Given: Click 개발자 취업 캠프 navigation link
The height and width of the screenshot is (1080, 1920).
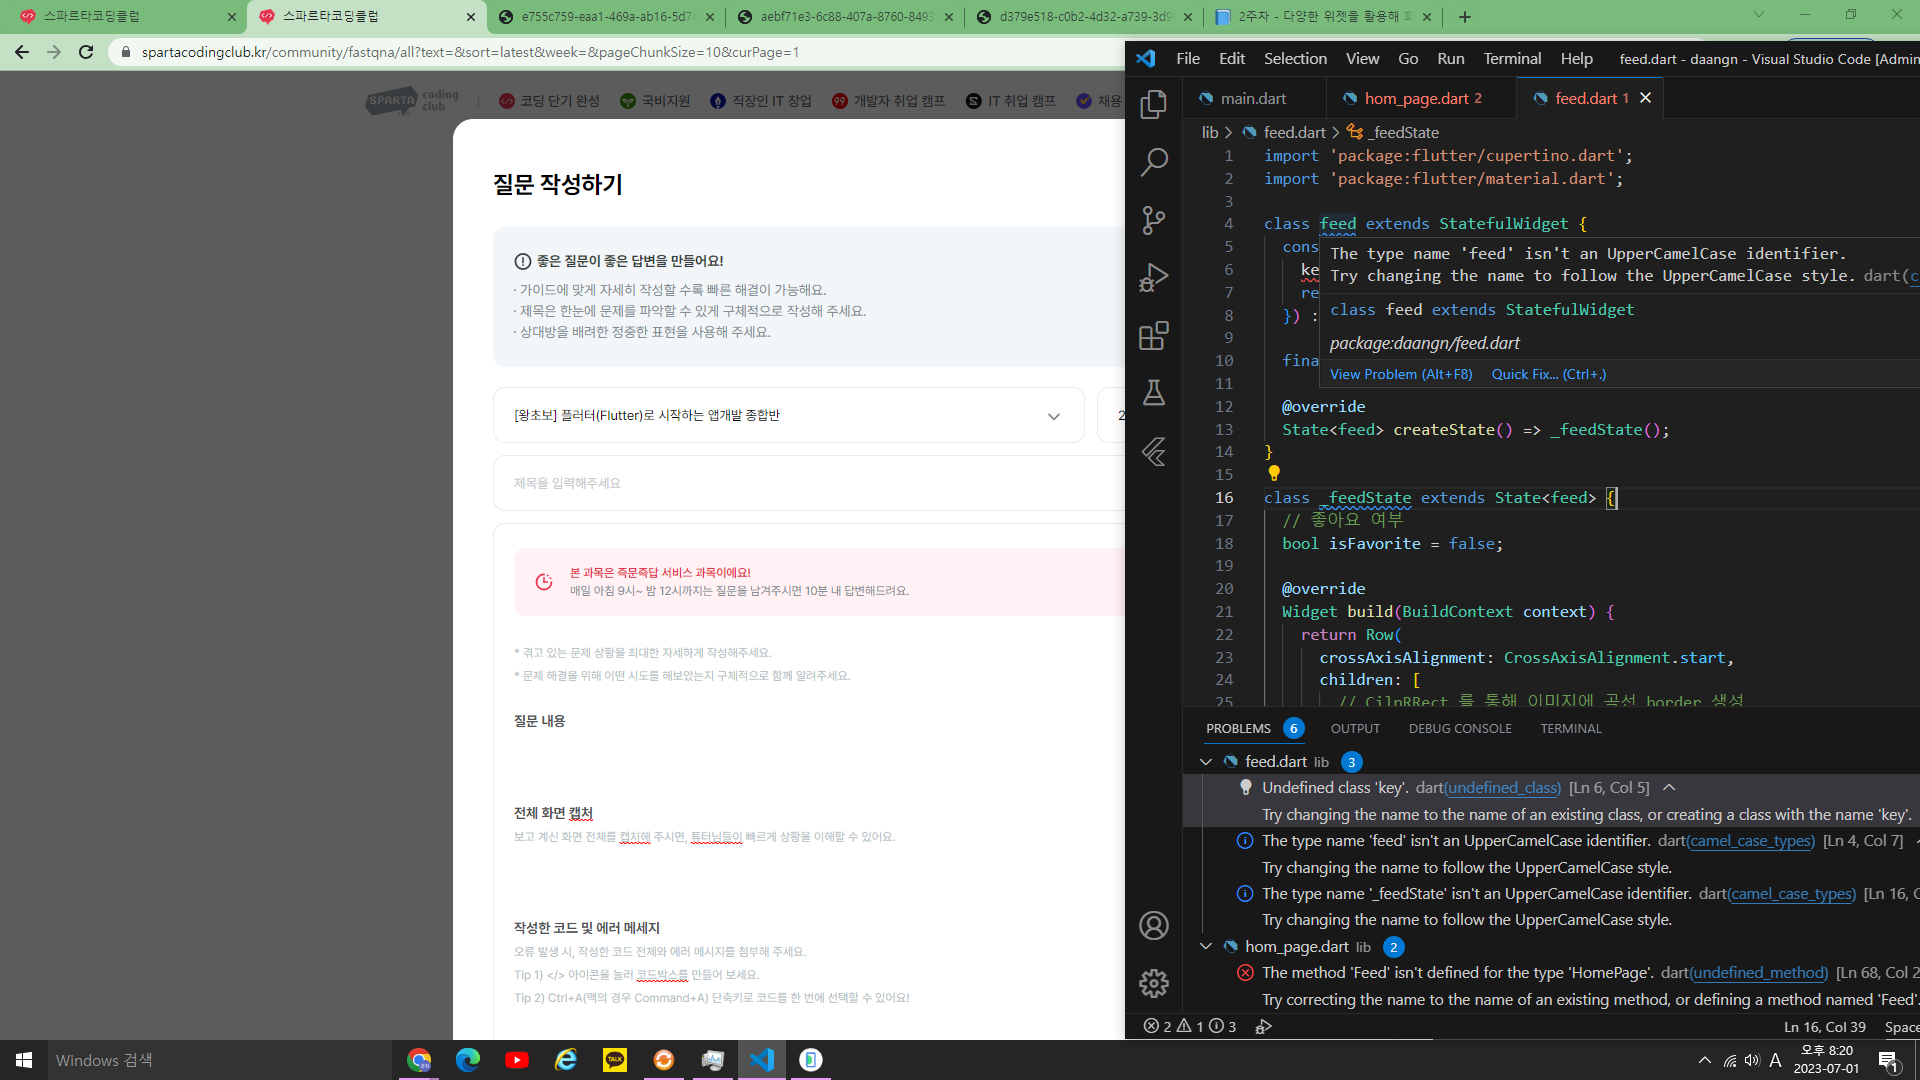Looking at the screenshot, I should [x=888, y=101].
